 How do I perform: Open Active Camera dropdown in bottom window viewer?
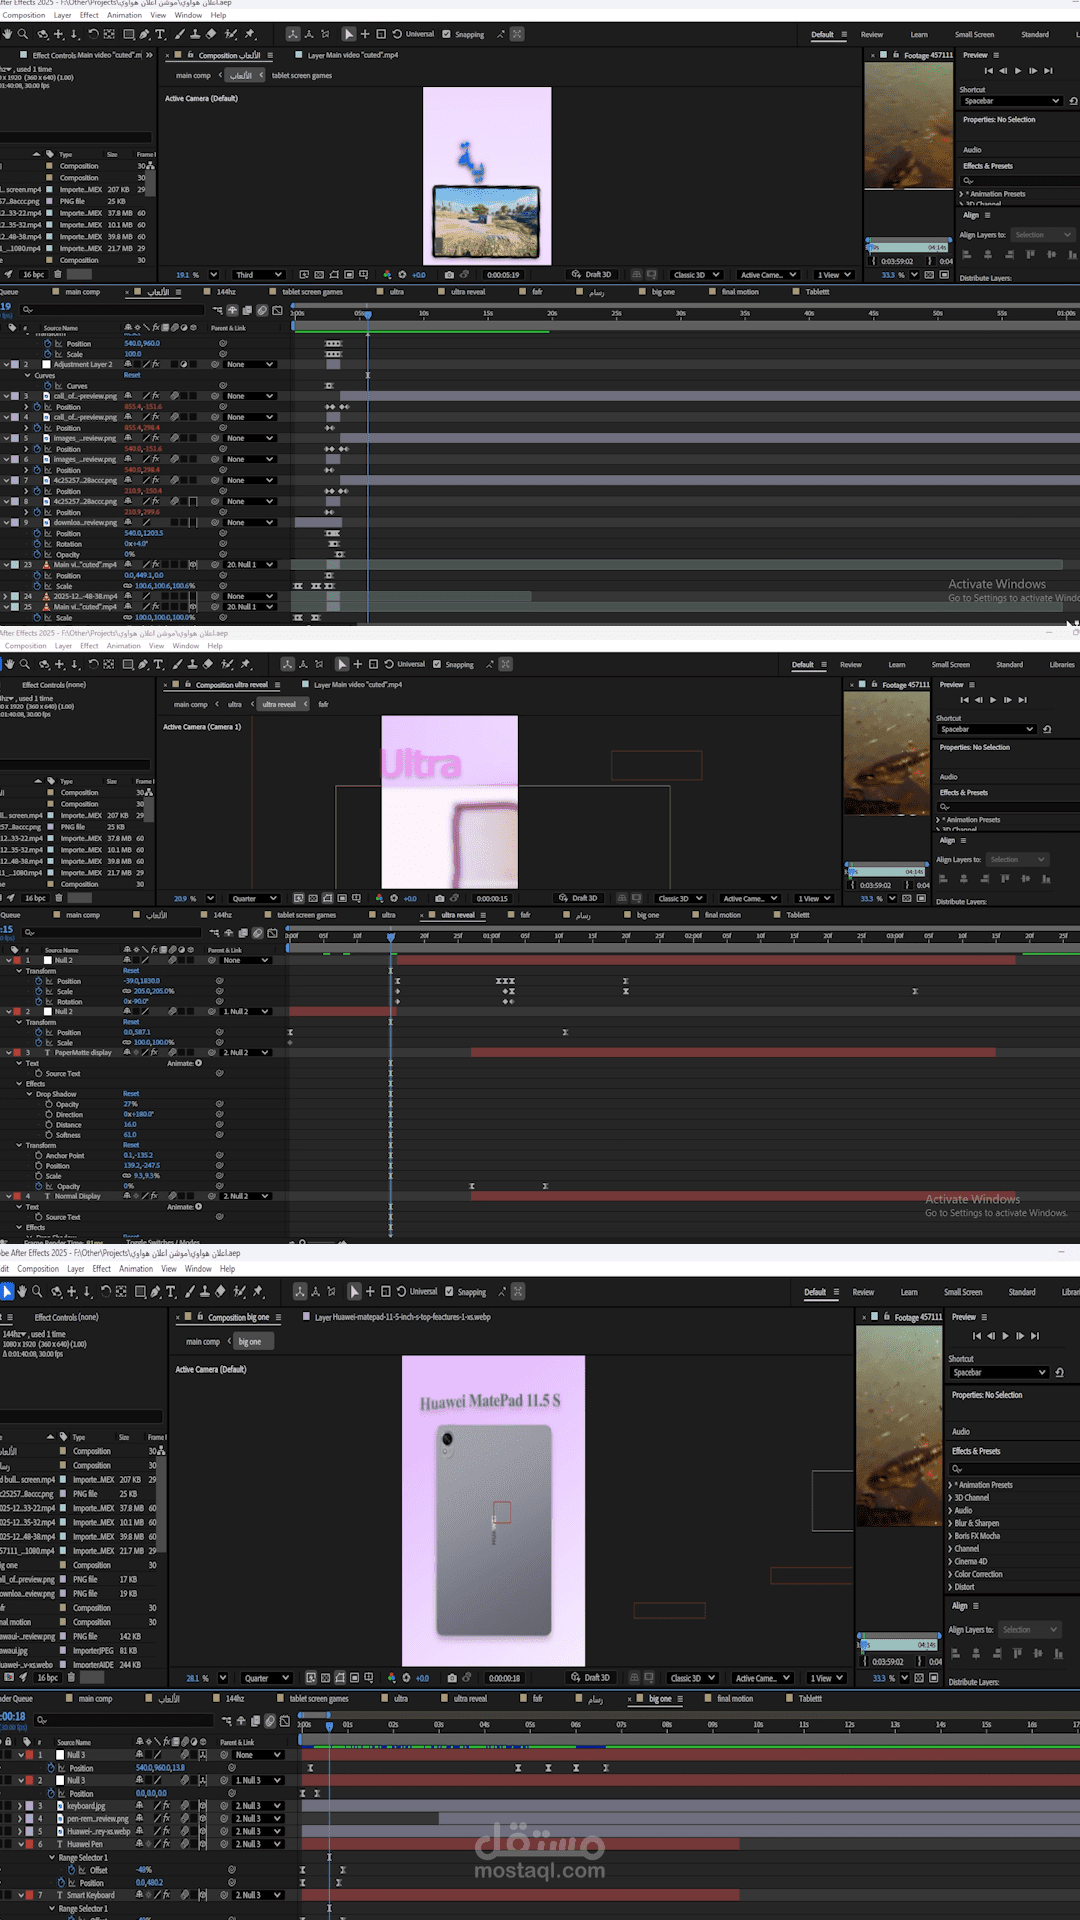763,1678
